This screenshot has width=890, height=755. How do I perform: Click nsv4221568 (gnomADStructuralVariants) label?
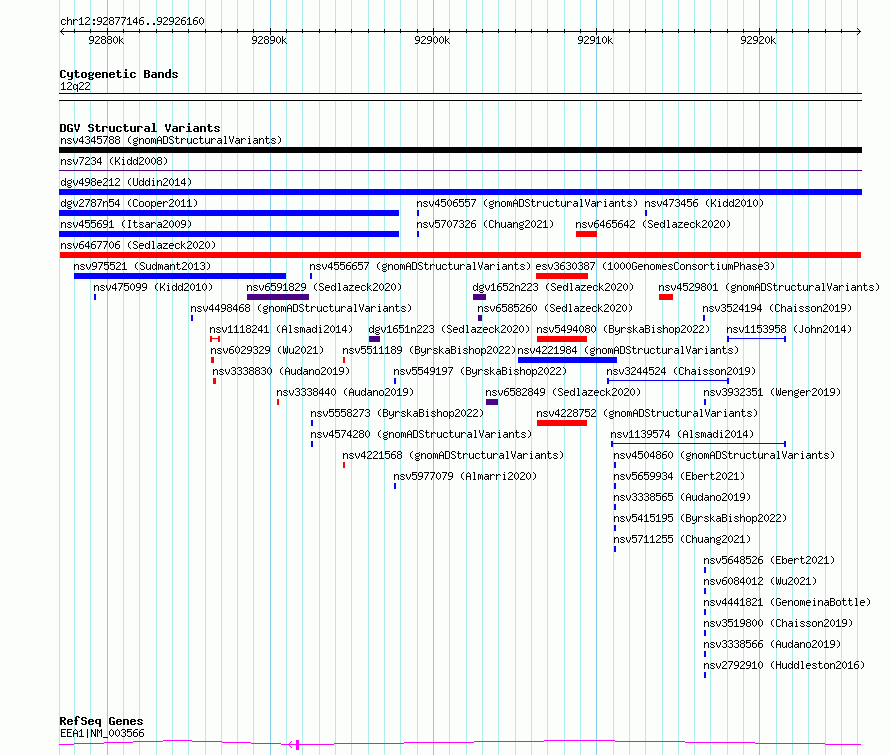[x=453, y=455]
